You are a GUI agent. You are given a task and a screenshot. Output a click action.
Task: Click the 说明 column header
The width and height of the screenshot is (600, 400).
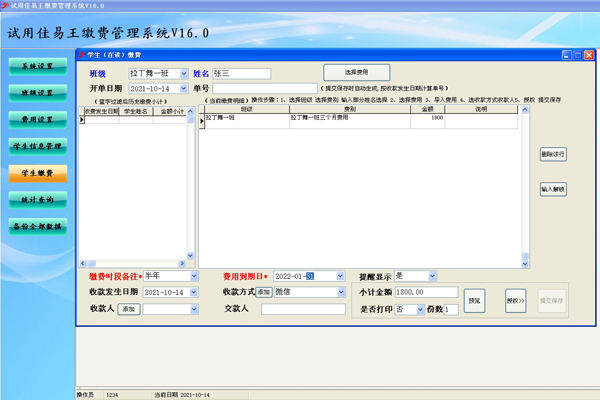point(481,109)
